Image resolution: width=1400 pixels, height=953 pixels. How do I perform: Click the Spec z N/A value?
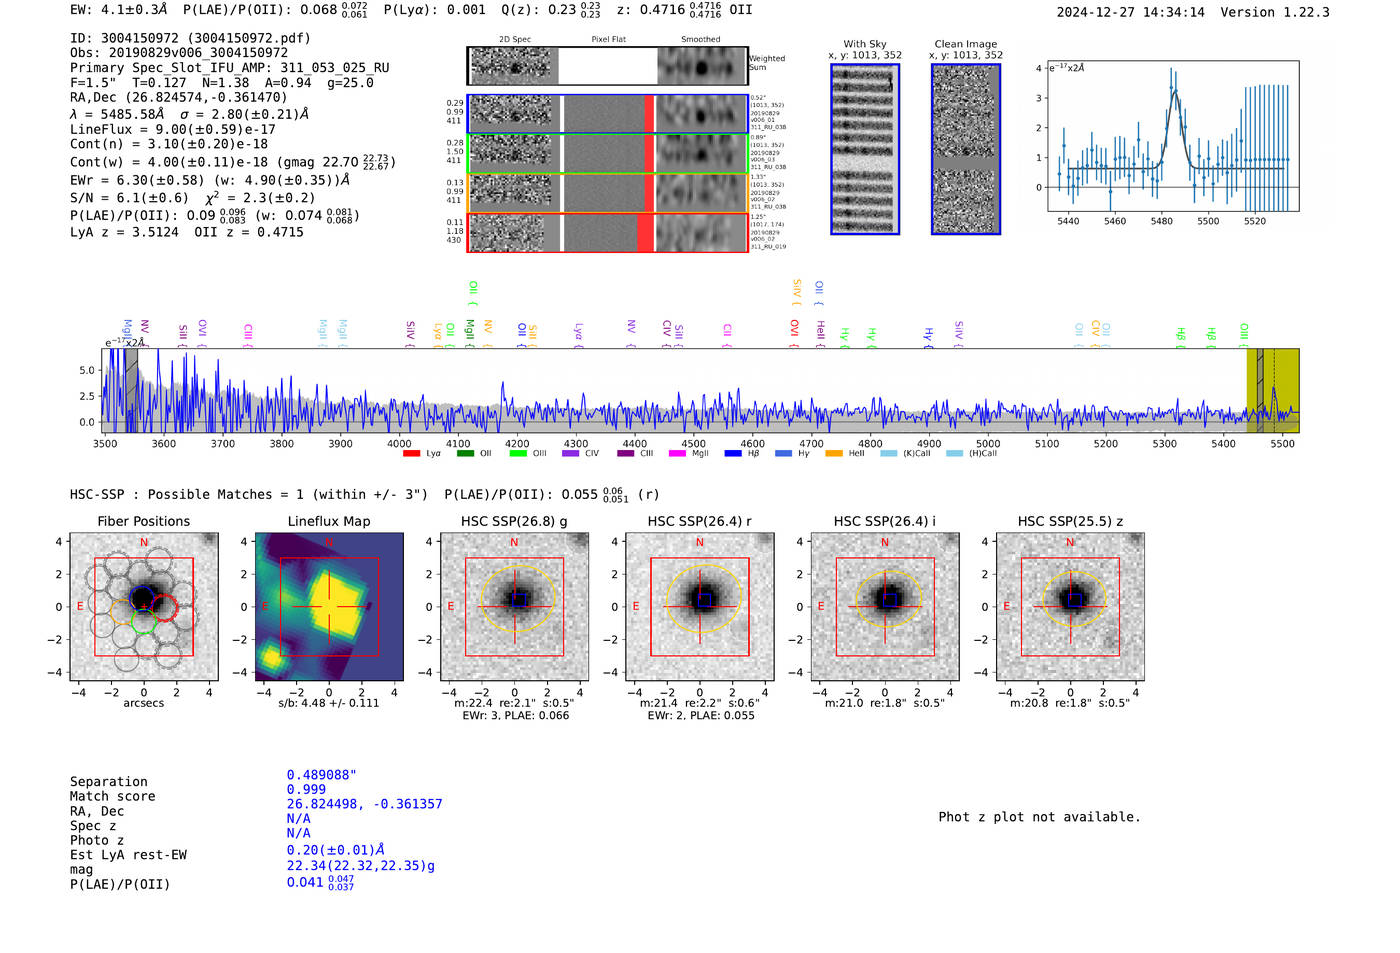coord(298,819)
